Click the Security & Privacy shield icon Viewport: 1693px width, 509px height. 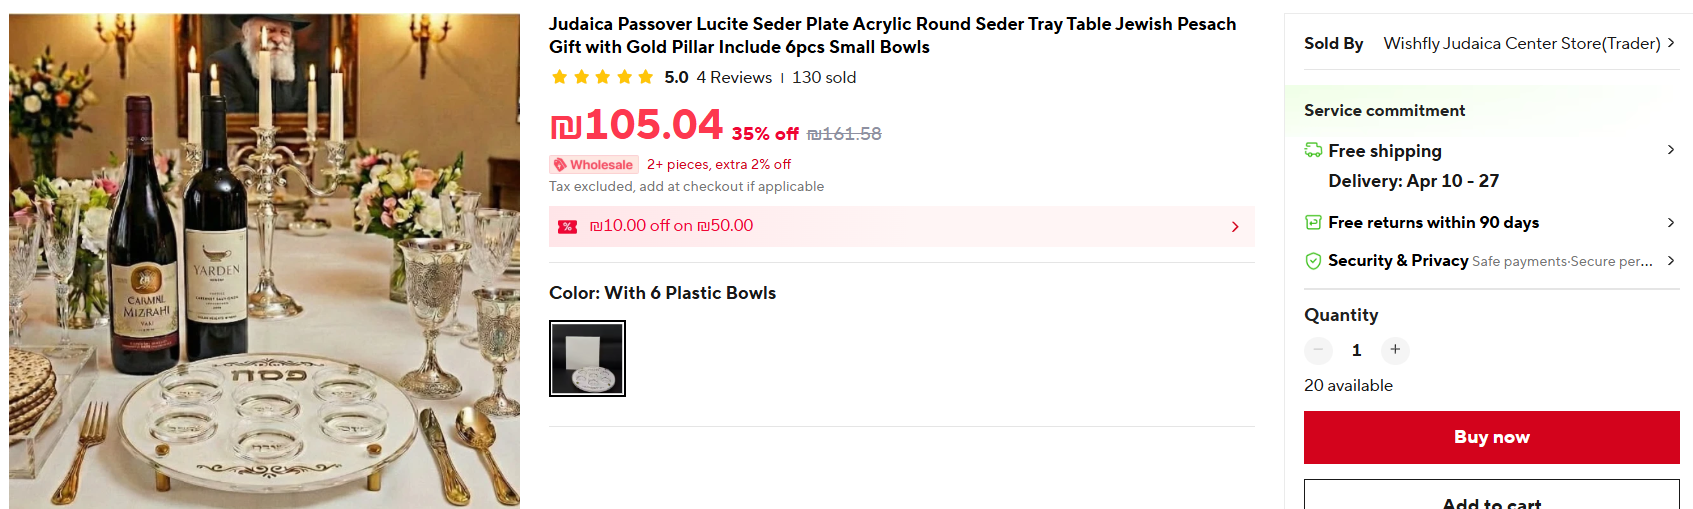click(x=1313, y=261)
